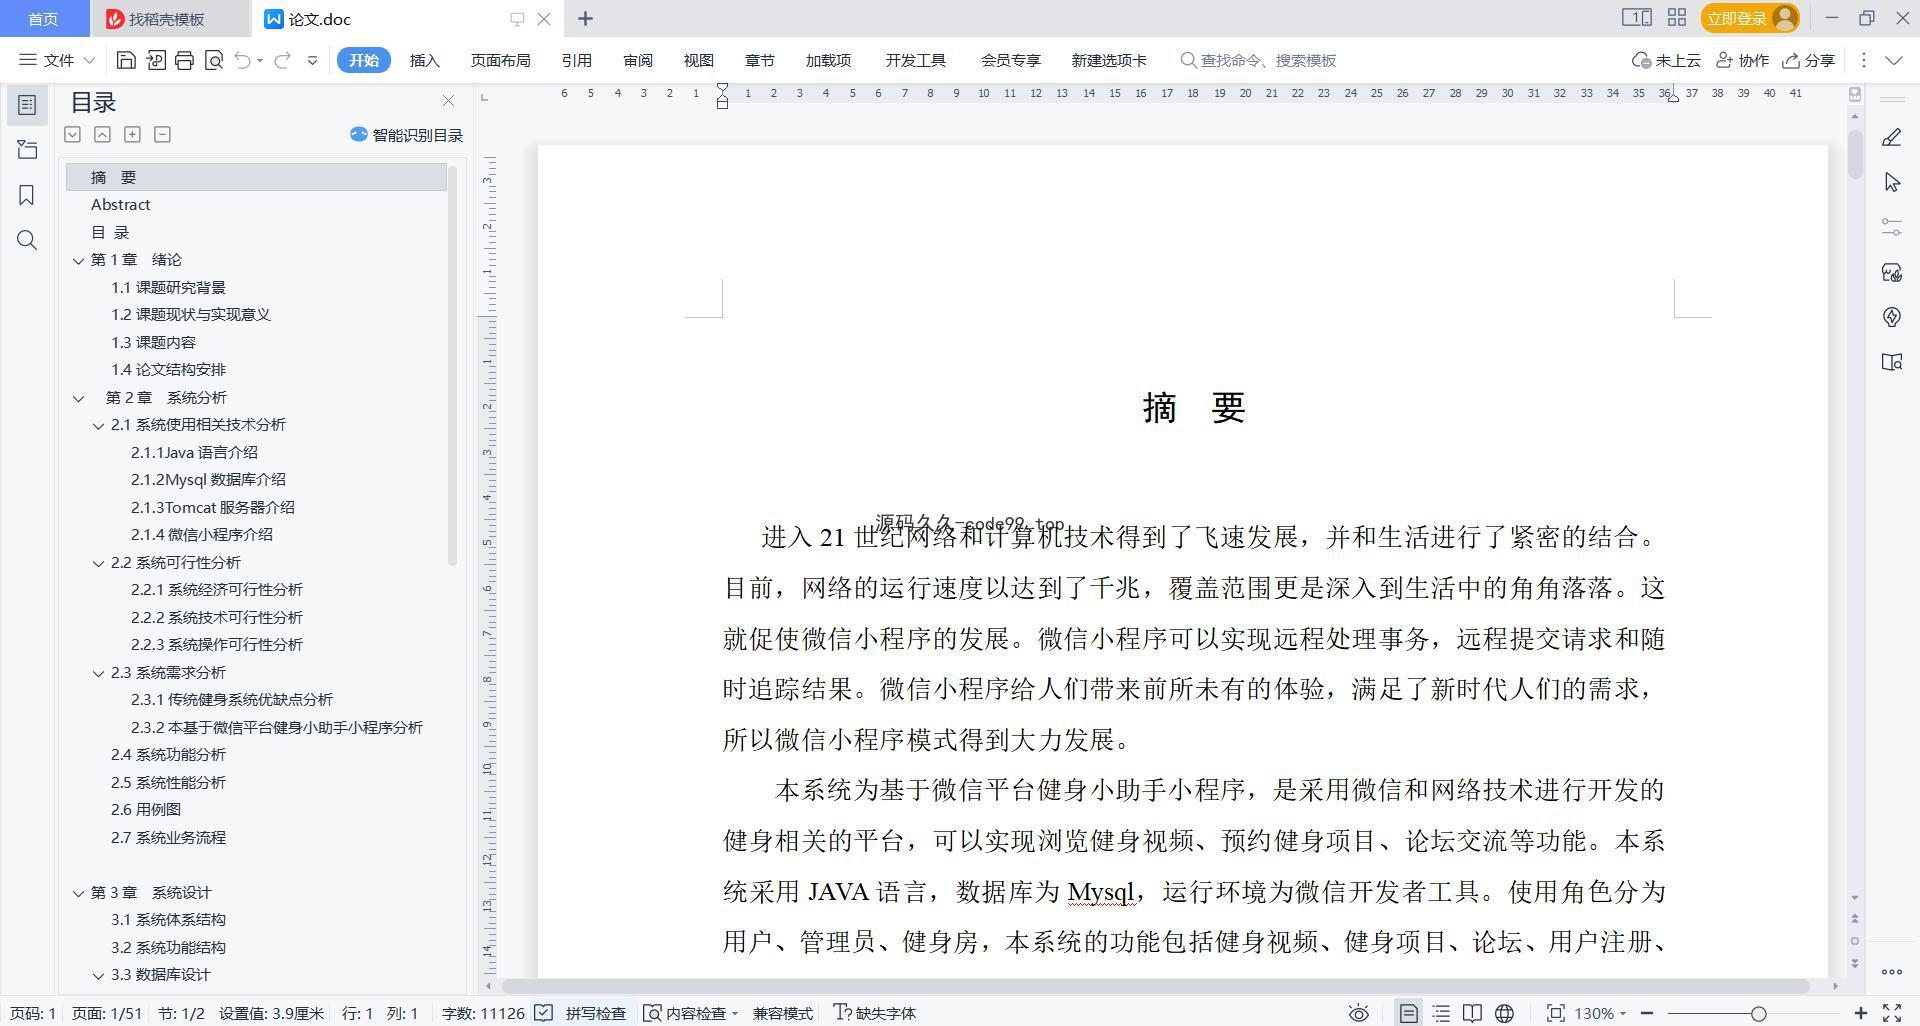Collapse 2.1 系统使用相关技术分析 node
The width and height of the screenshot is (1920, 1026).
(98, 425)
